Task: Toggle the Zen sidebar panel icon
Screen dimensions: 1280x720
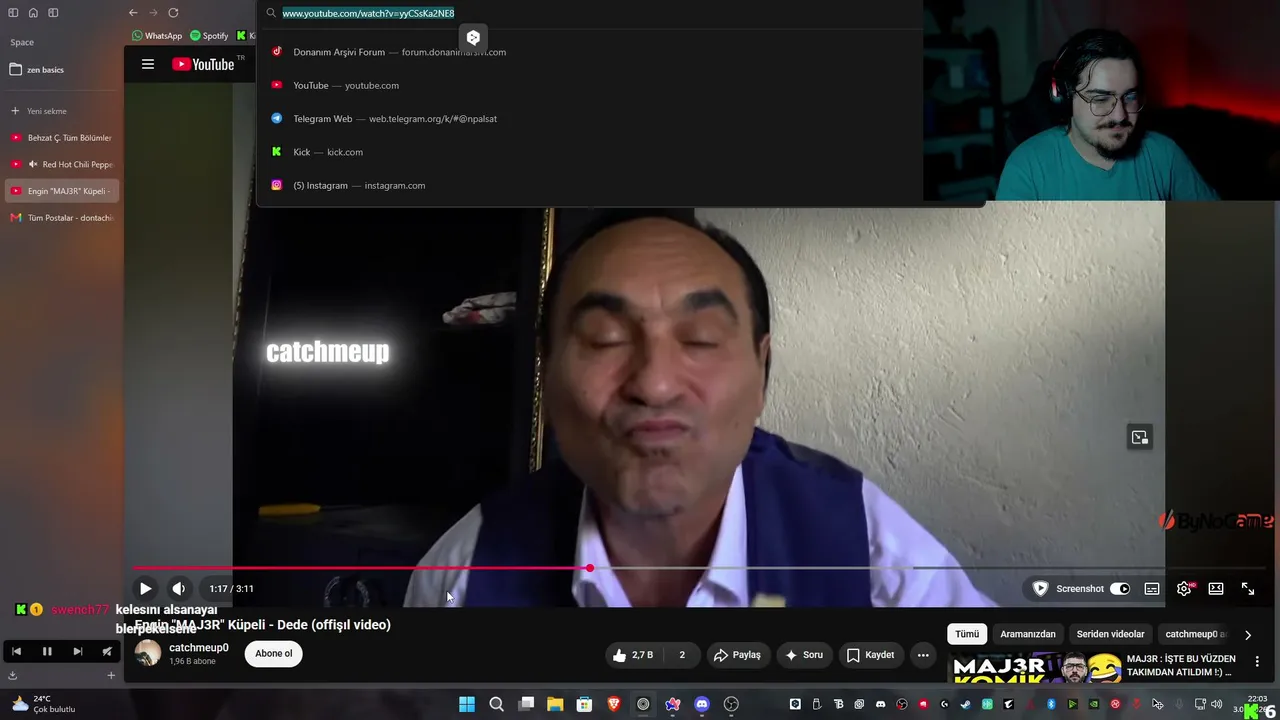Action: pos(14,13)
